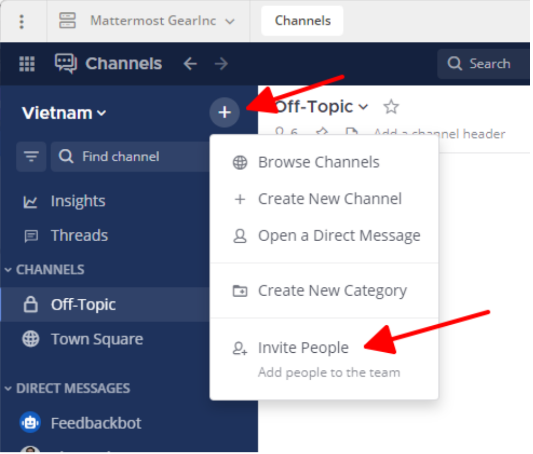The width and height of the screenshot is (533, 454).
Task: Switch to the Channels tab
Action: [302, 21]
